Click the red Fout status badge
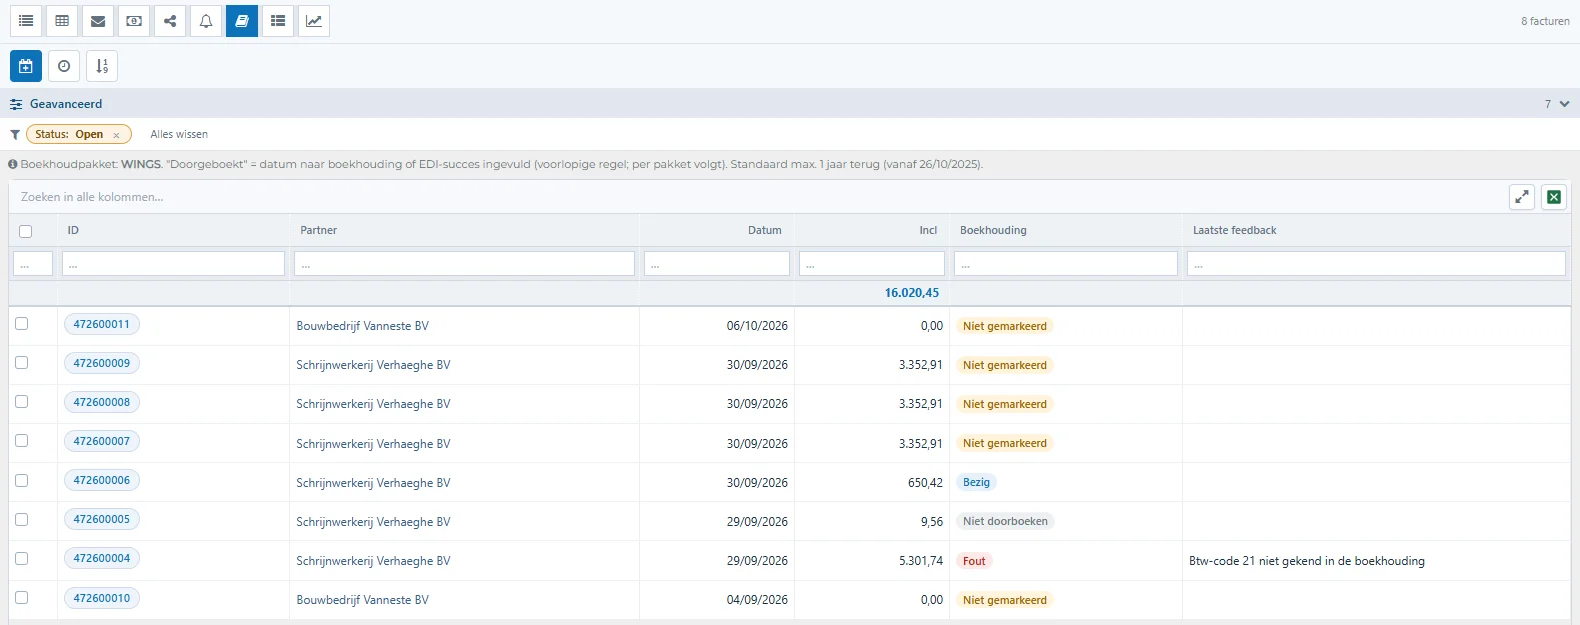 974,561
